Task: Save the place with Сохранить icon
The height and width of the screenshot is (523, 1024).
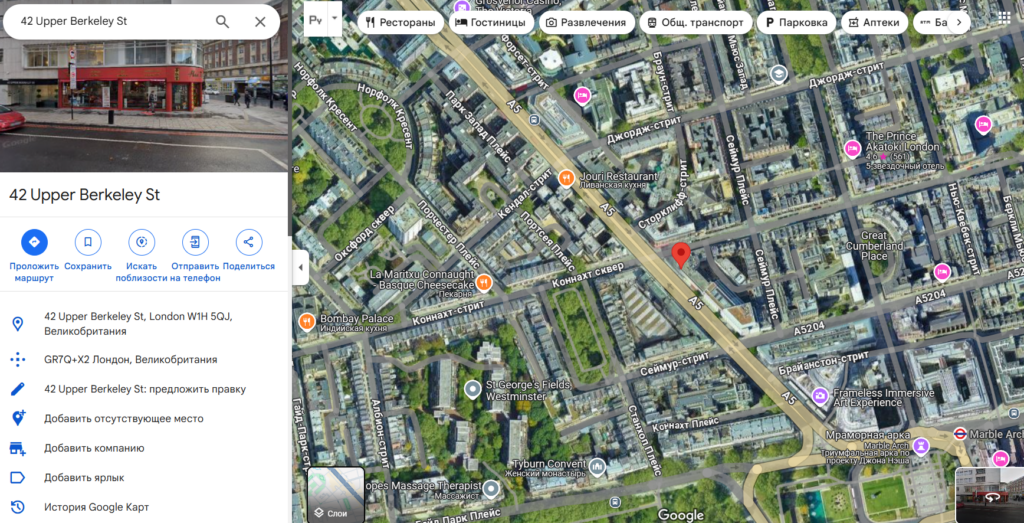Action: (88, 242)
